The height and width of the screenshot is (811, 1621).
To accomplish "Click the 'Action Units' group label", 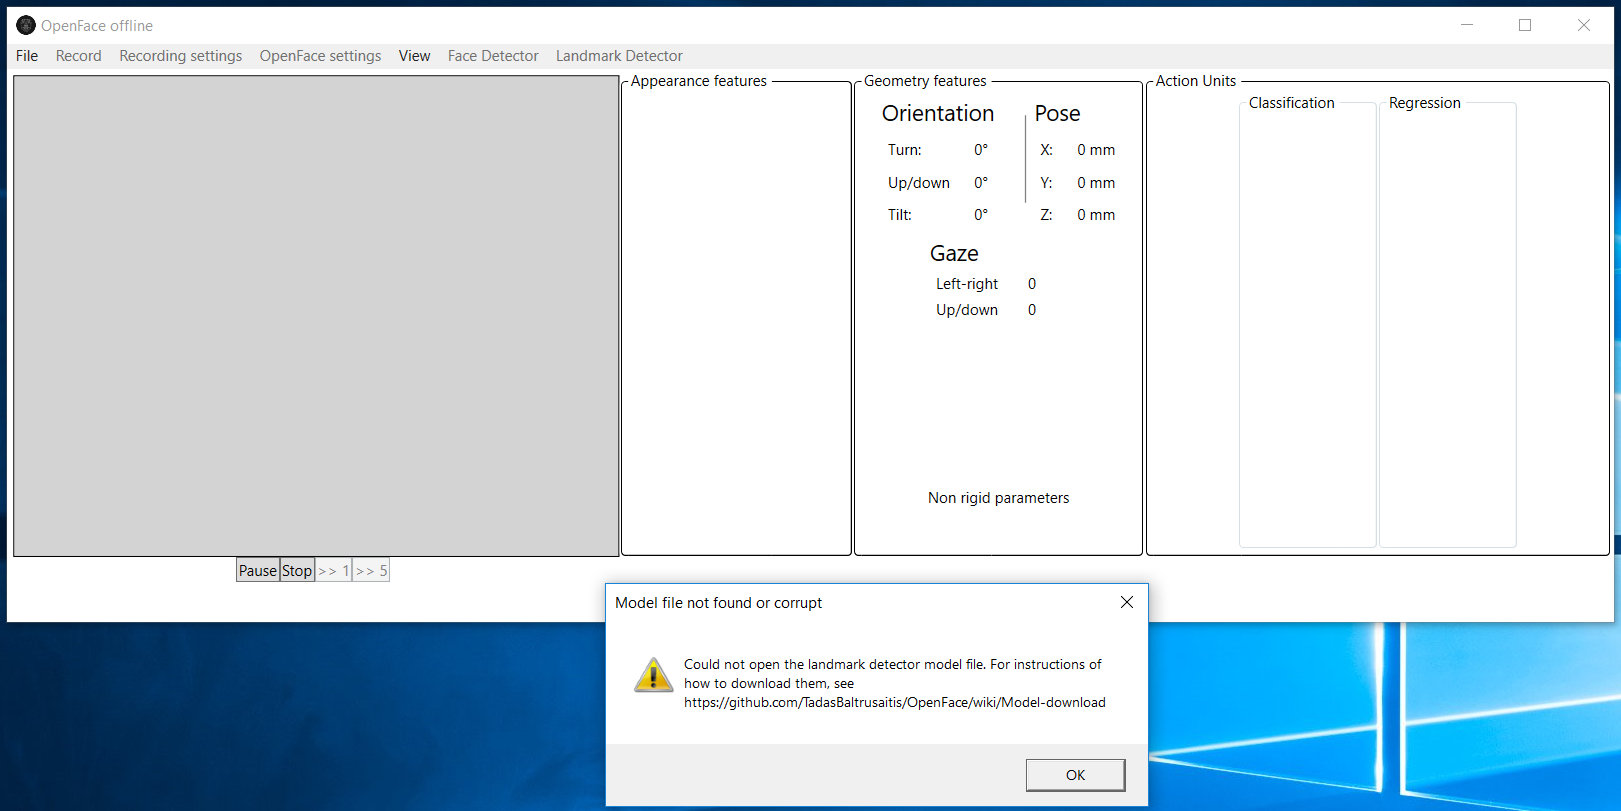I will coord(1196,81).
